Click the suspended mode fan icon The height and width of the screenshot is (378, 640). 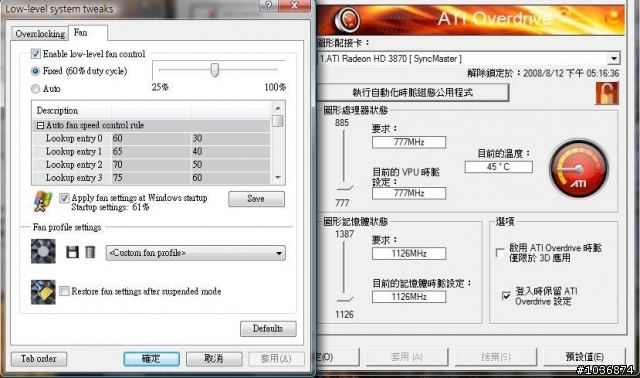pos(43,292)
